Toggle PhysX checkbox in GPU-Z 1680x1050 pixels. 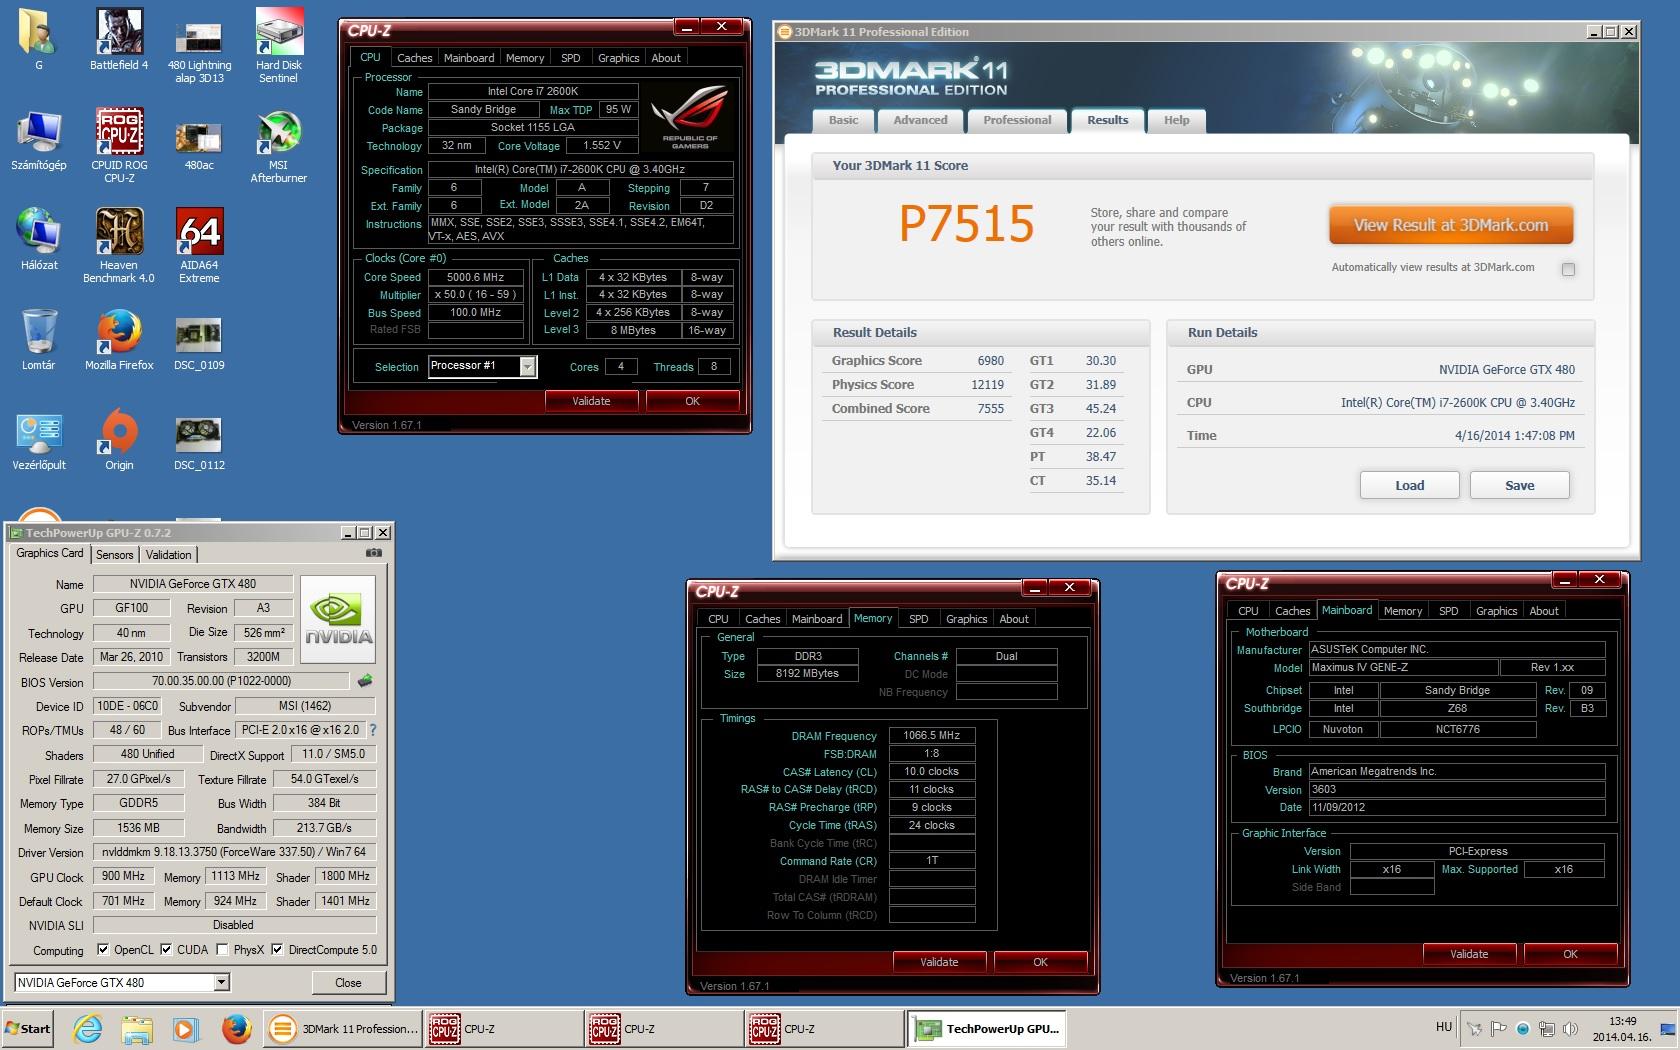coord(222,949)
